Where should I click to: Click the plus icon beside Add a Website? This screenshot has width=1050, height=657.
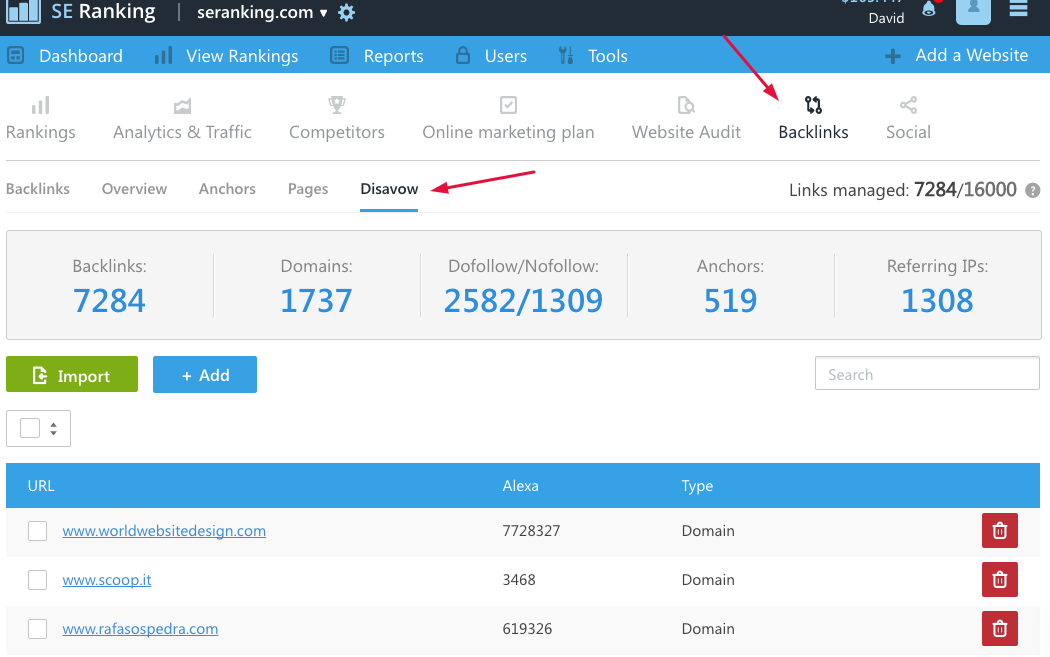tap(893, 56)
